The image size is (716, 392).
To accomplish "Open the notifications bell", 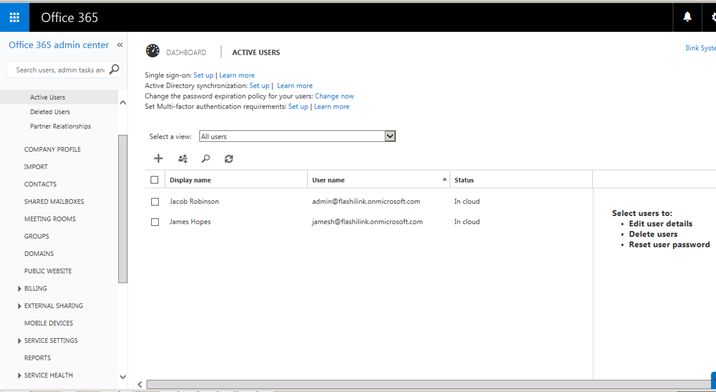I will pyautogui.click(x=687, y=17).
